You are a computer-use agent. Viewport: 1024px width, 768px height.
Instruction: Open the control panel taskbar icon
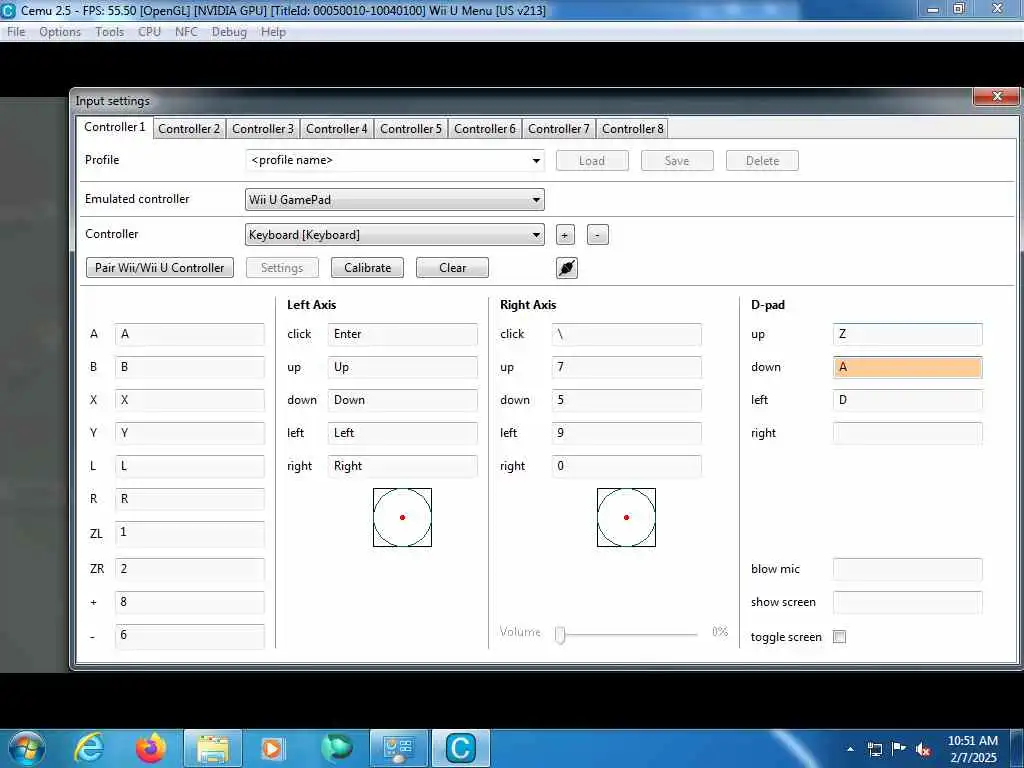398,748
